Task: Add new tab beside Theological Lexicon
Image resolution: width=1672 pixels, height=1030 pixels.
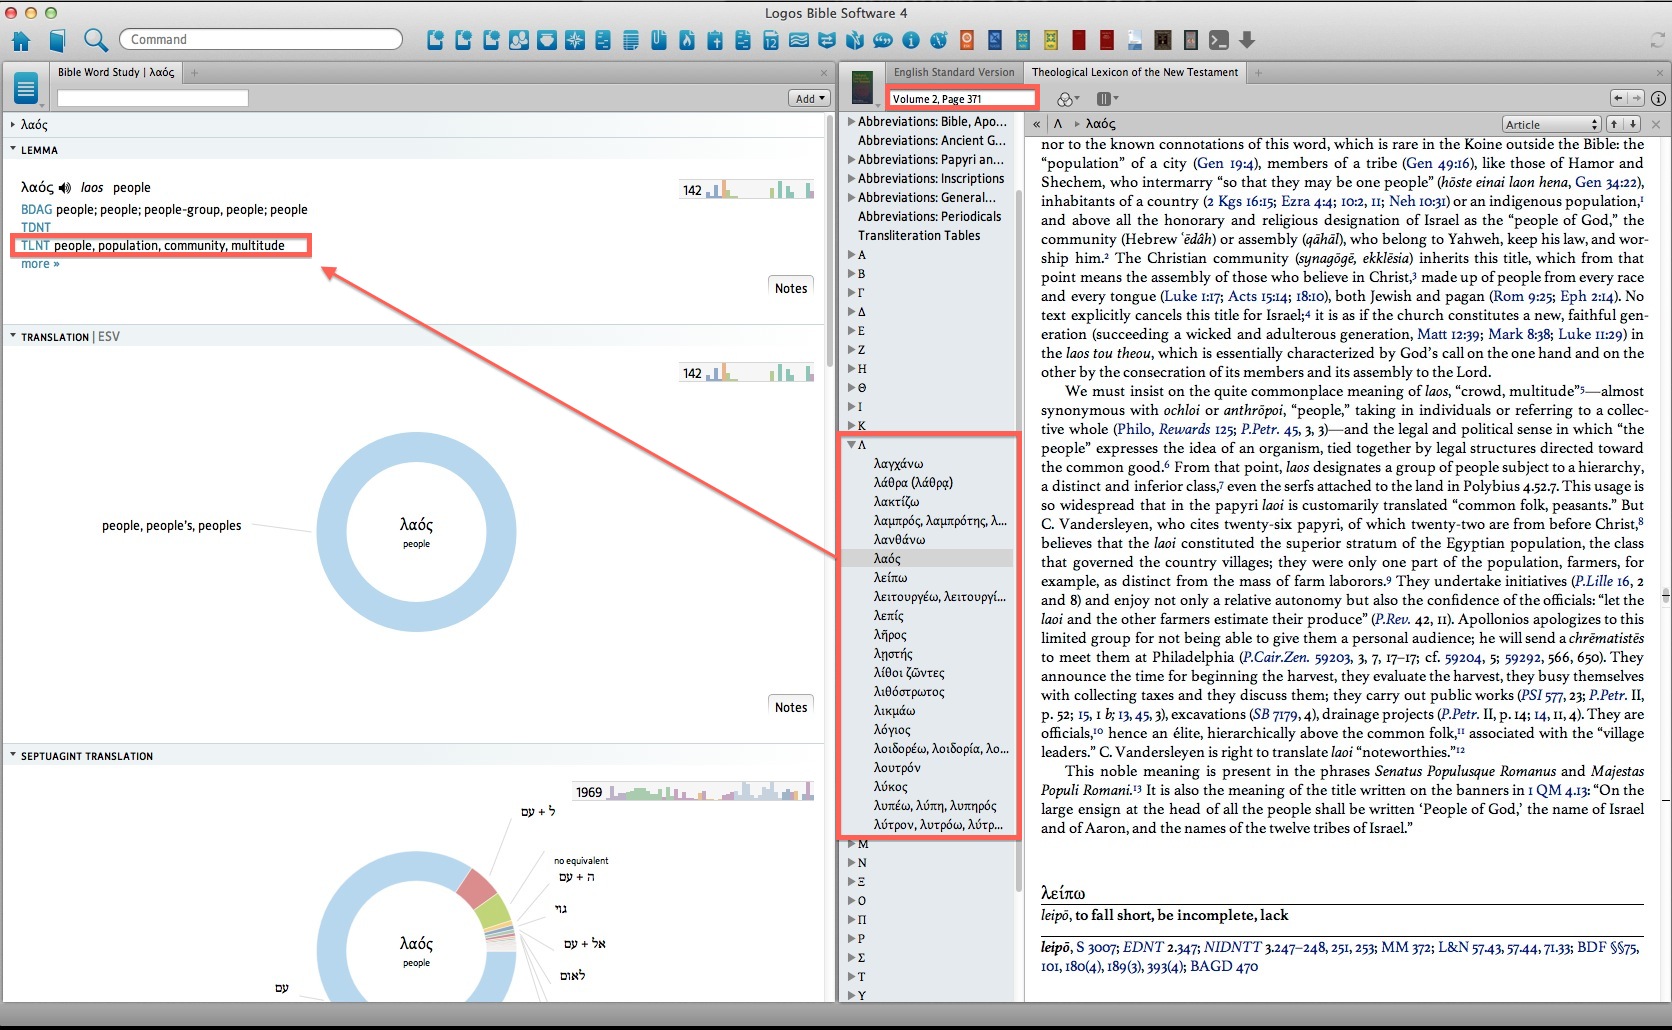Action: [x=1259, y=72]
